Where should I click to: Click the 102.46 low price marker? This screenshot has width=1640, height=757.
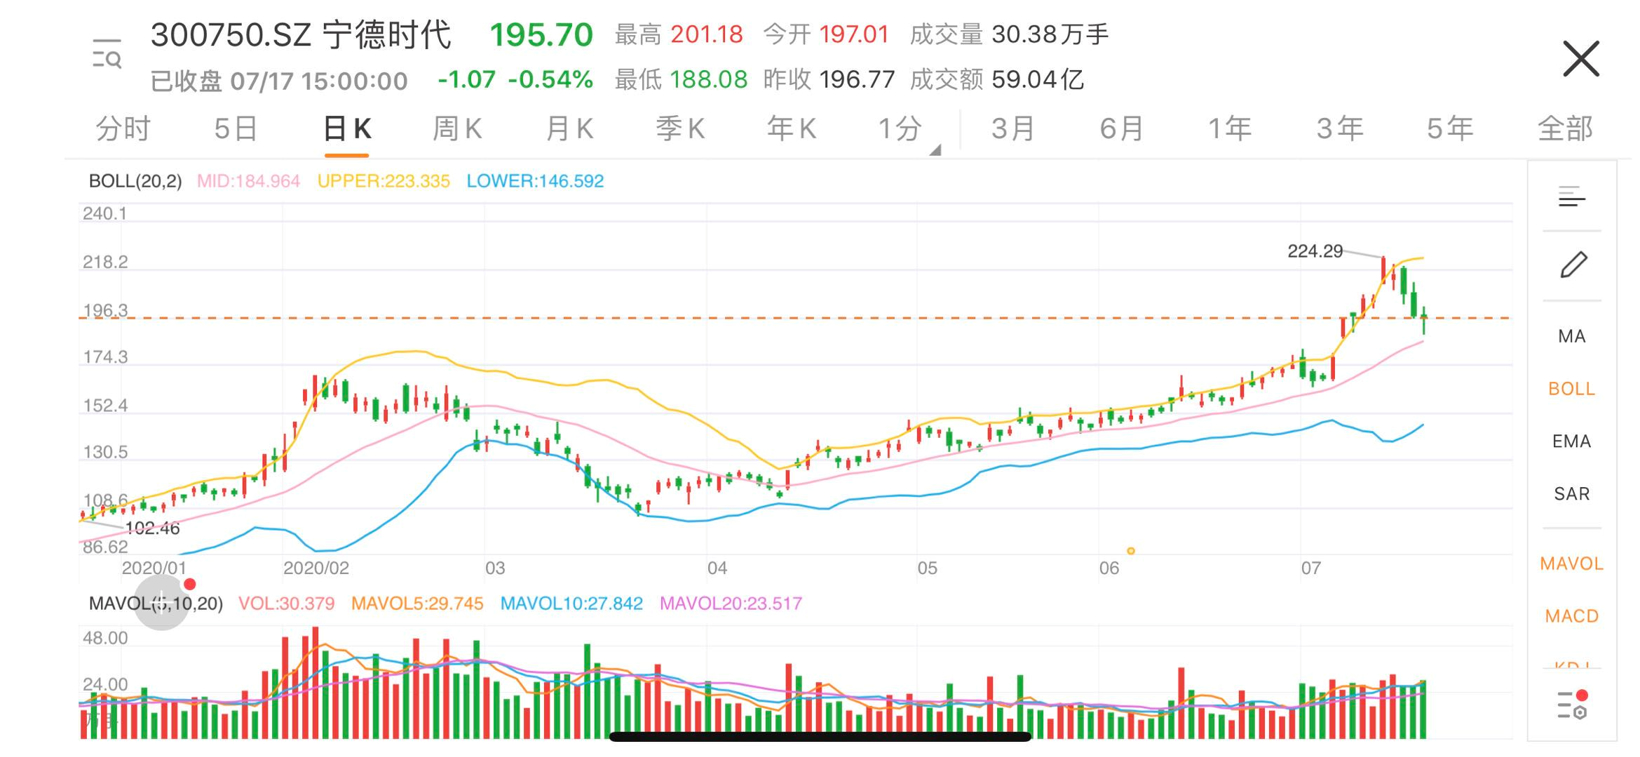152,528
